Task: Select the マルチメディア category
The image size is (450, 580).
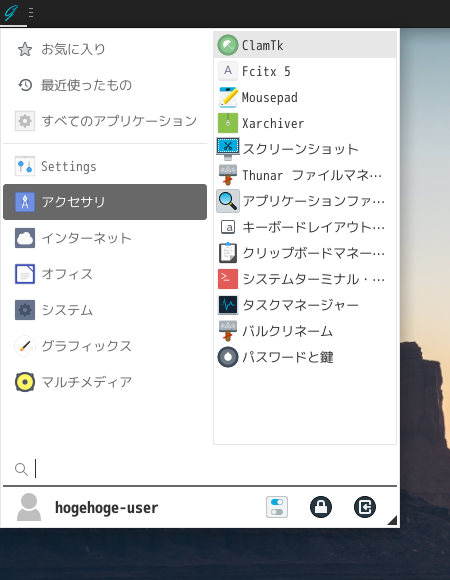Action: [105, 382]
